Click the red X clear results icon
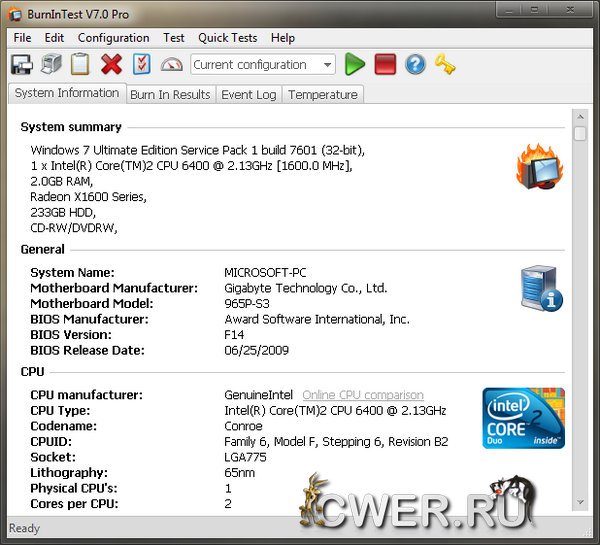The height and width of the screenshot is (545, 600). [111, 65]
